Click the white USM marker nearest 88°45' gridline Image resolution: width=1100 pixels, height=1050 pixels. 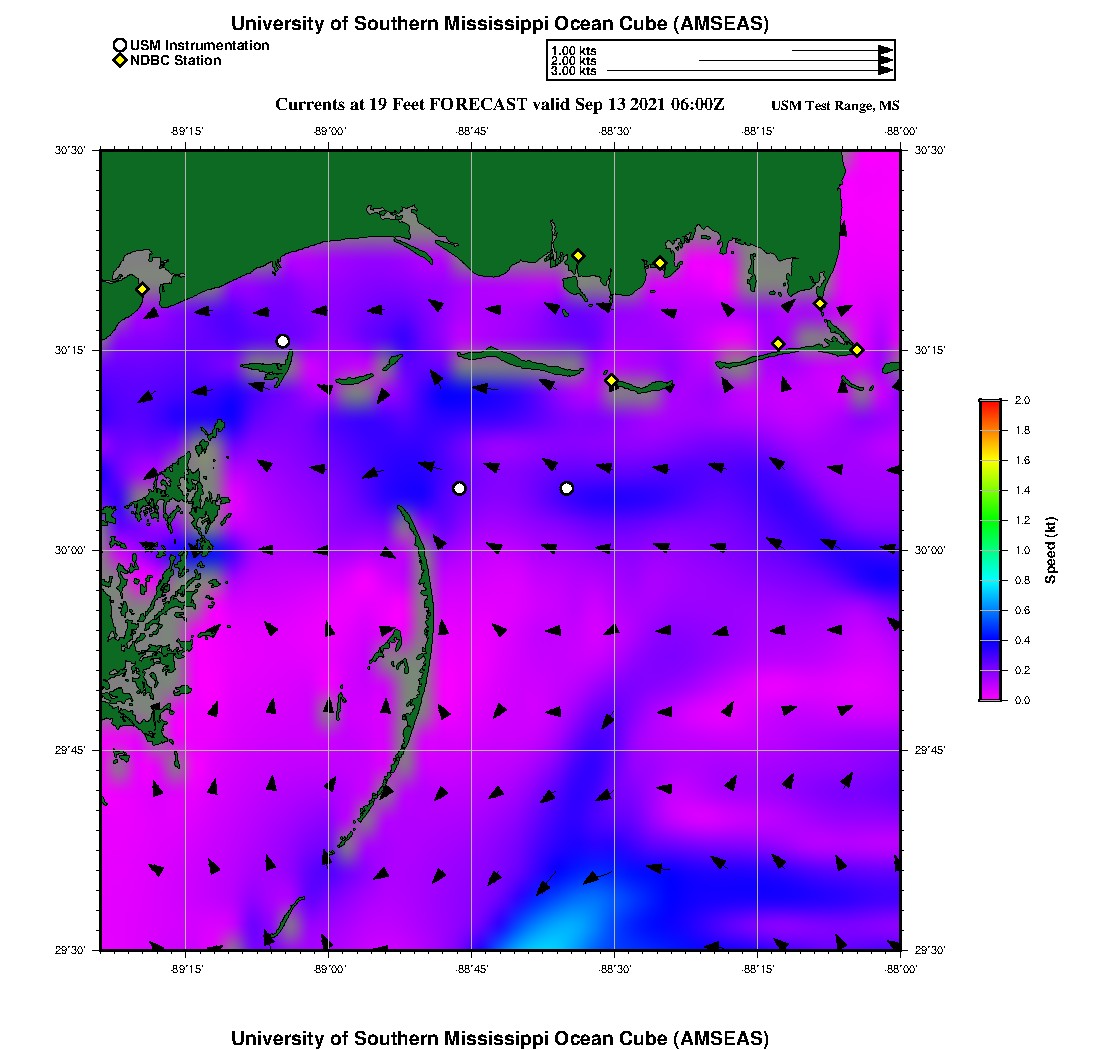(459, 488)
